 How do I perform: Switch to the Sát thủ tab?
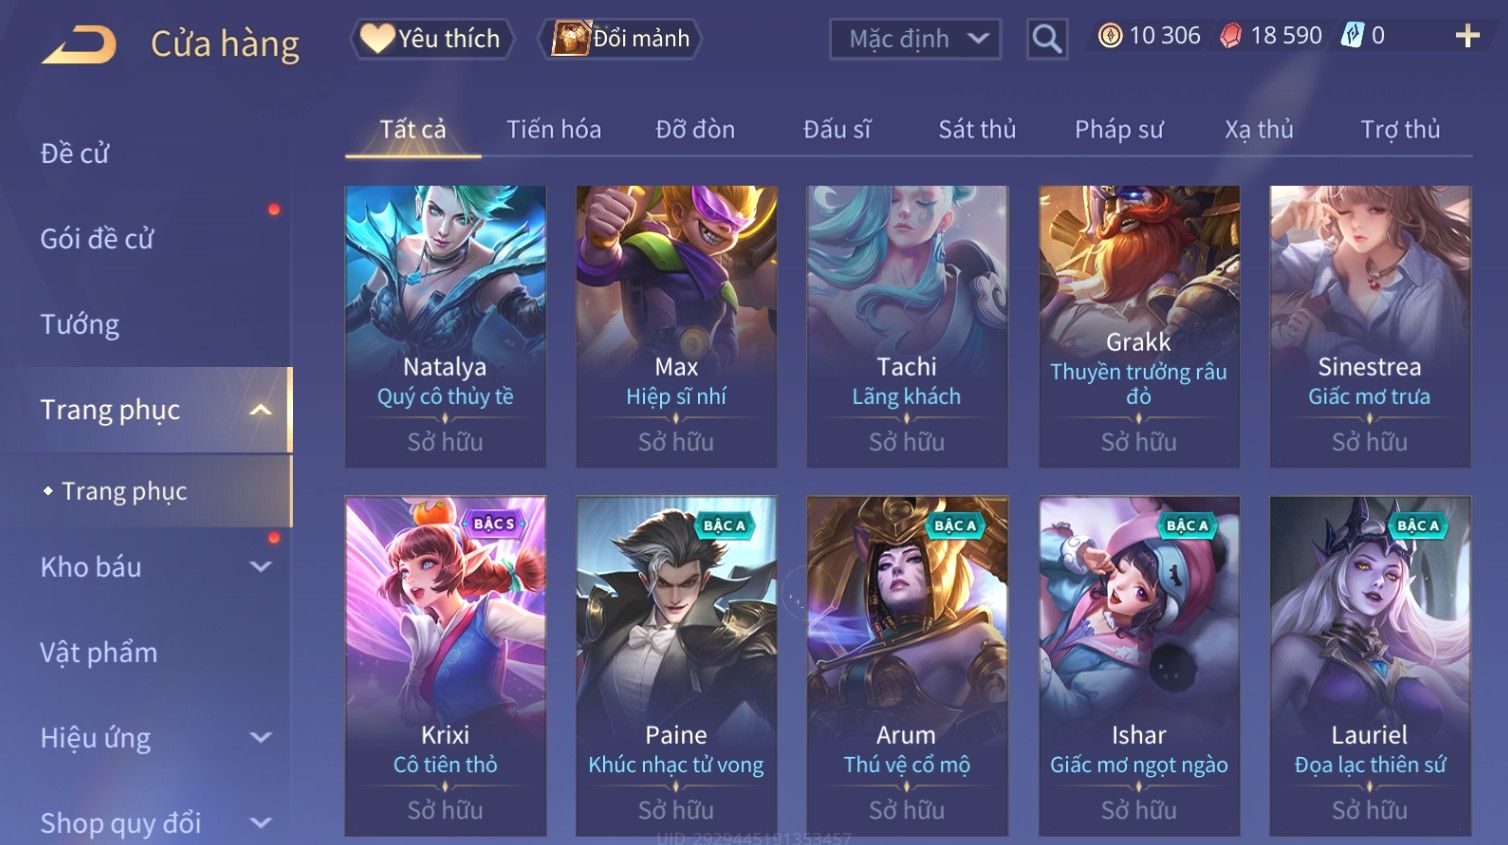pos(977,129)
